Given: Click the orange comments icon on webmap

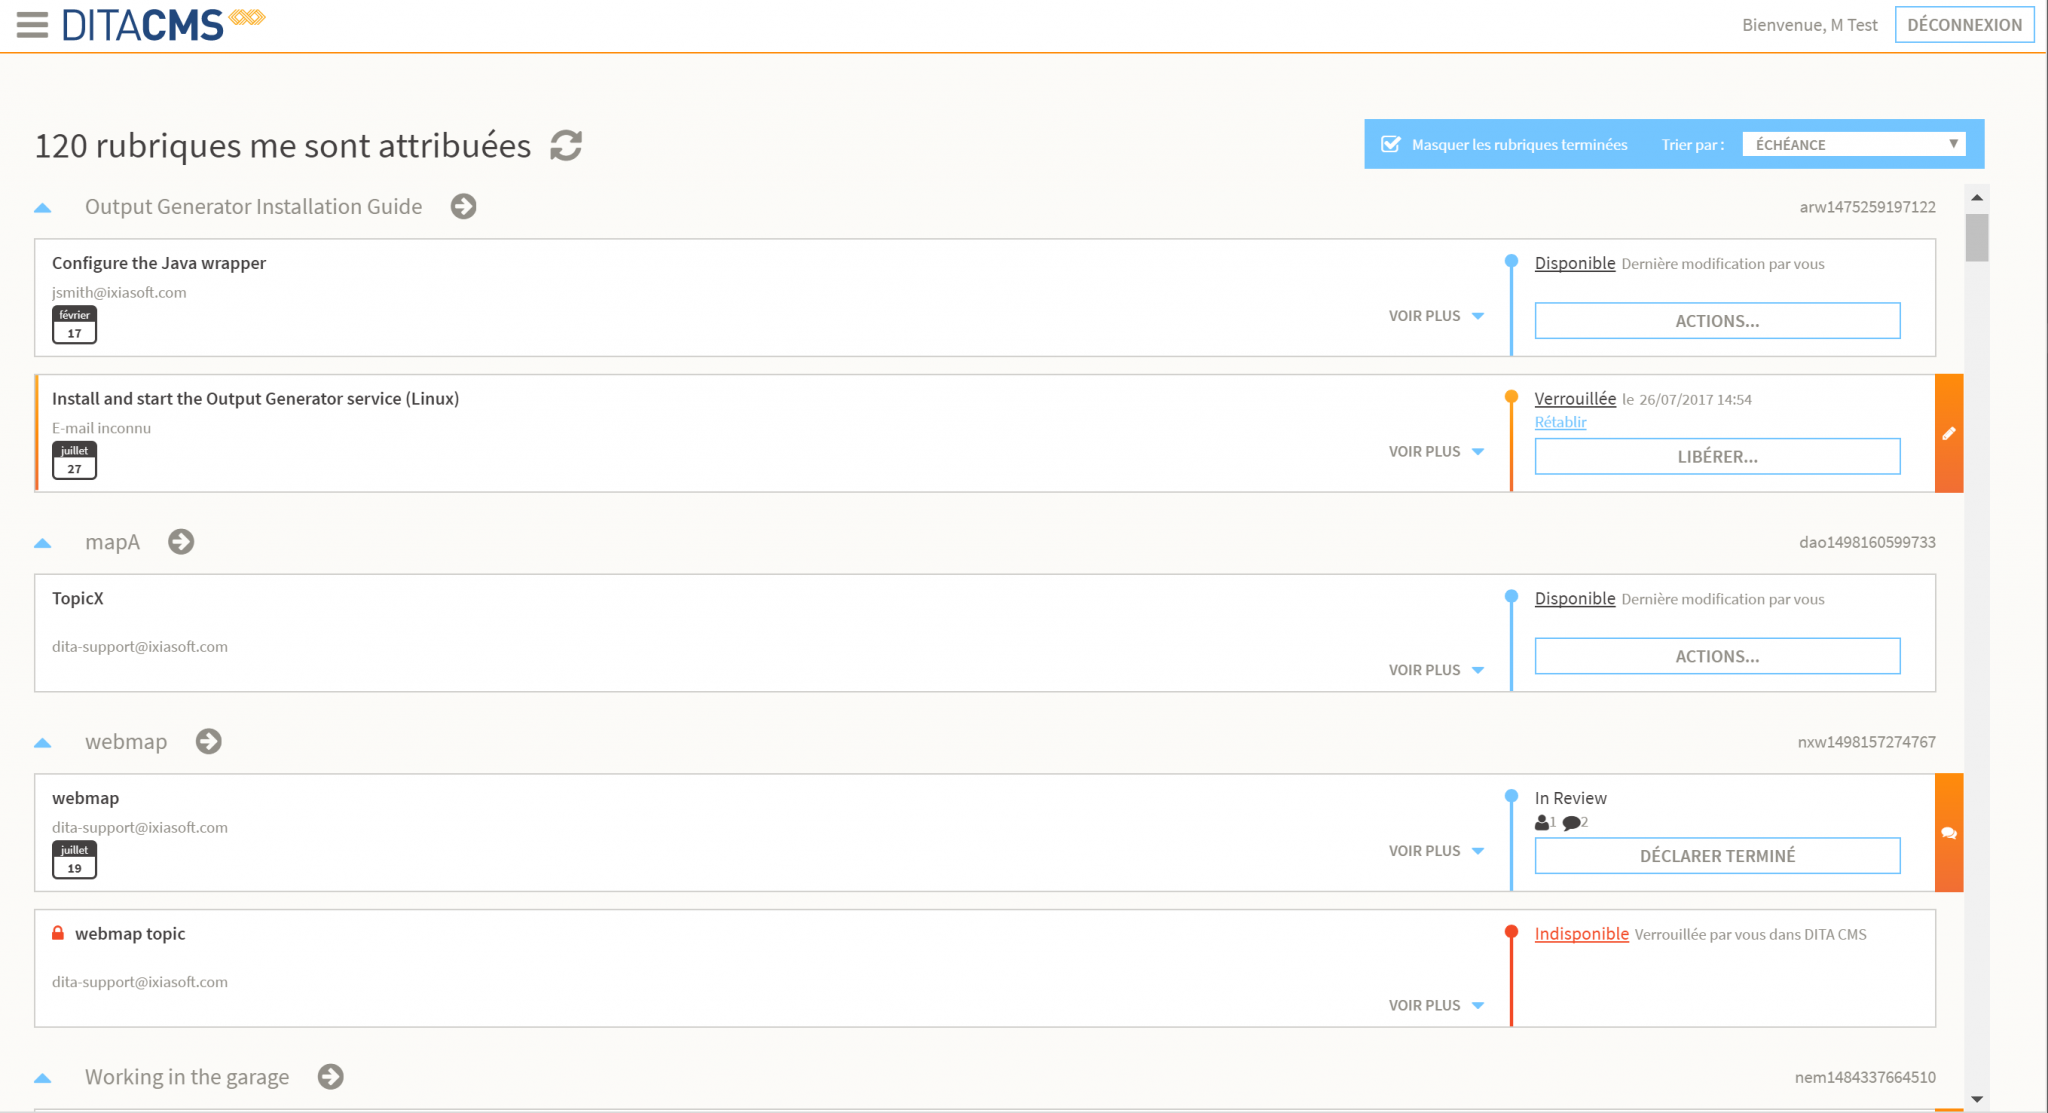Looking at the screenshot, I should [x=1949, y=833].
